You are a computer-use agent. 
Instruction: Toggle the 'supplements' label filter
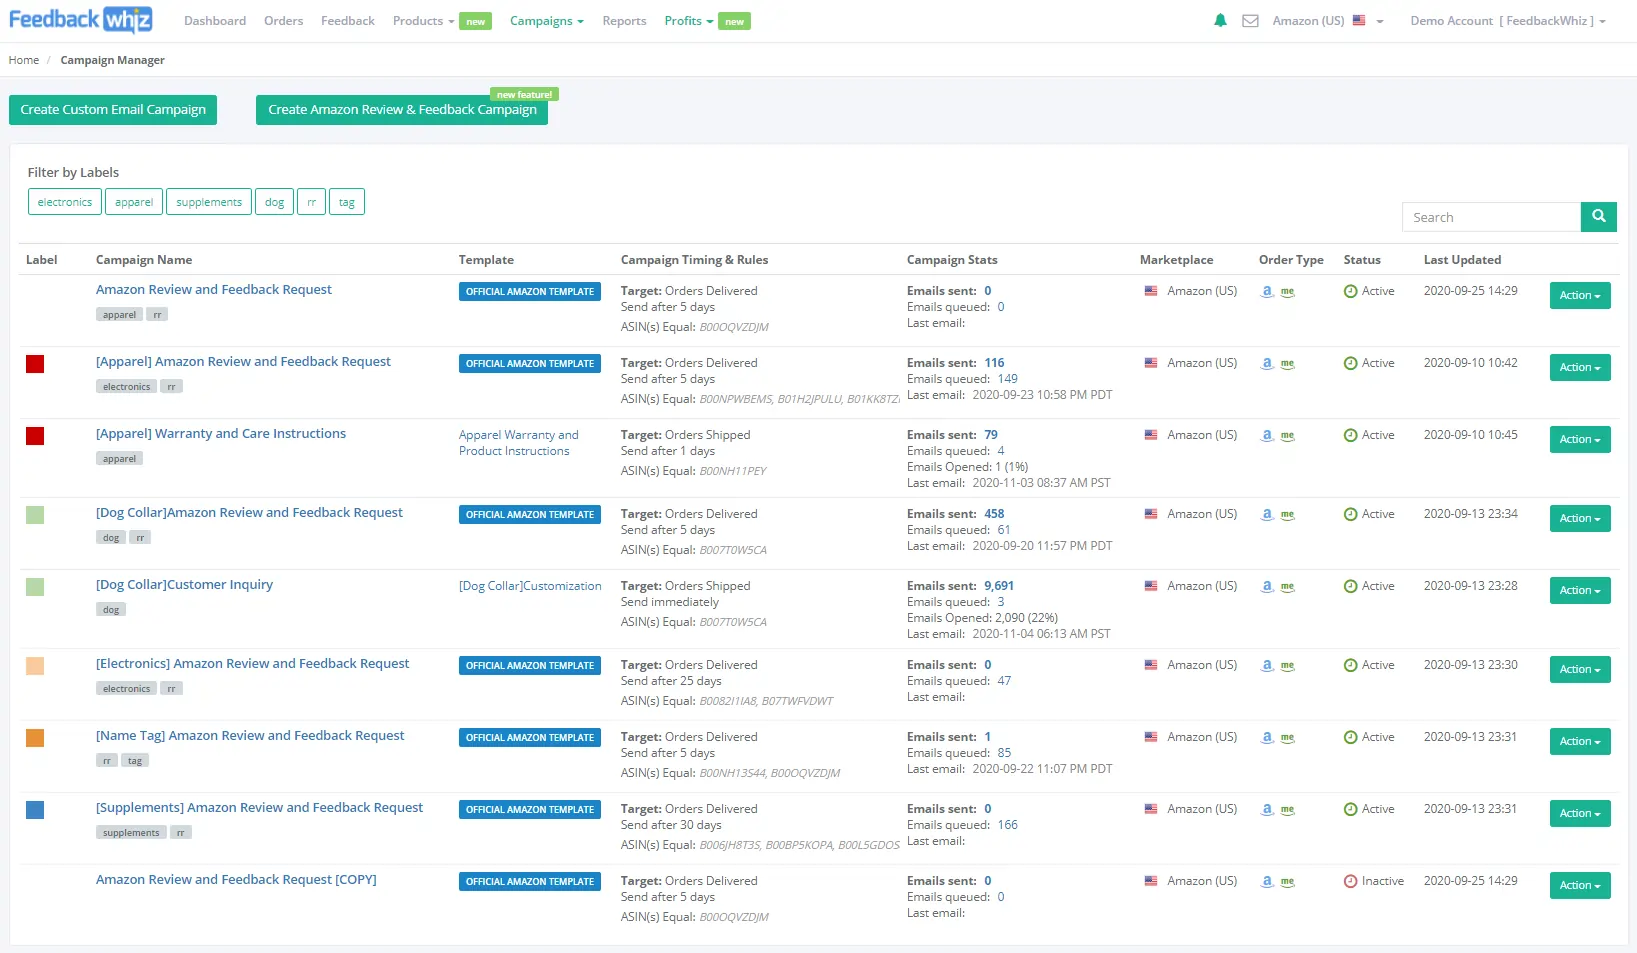pos(208,201)
